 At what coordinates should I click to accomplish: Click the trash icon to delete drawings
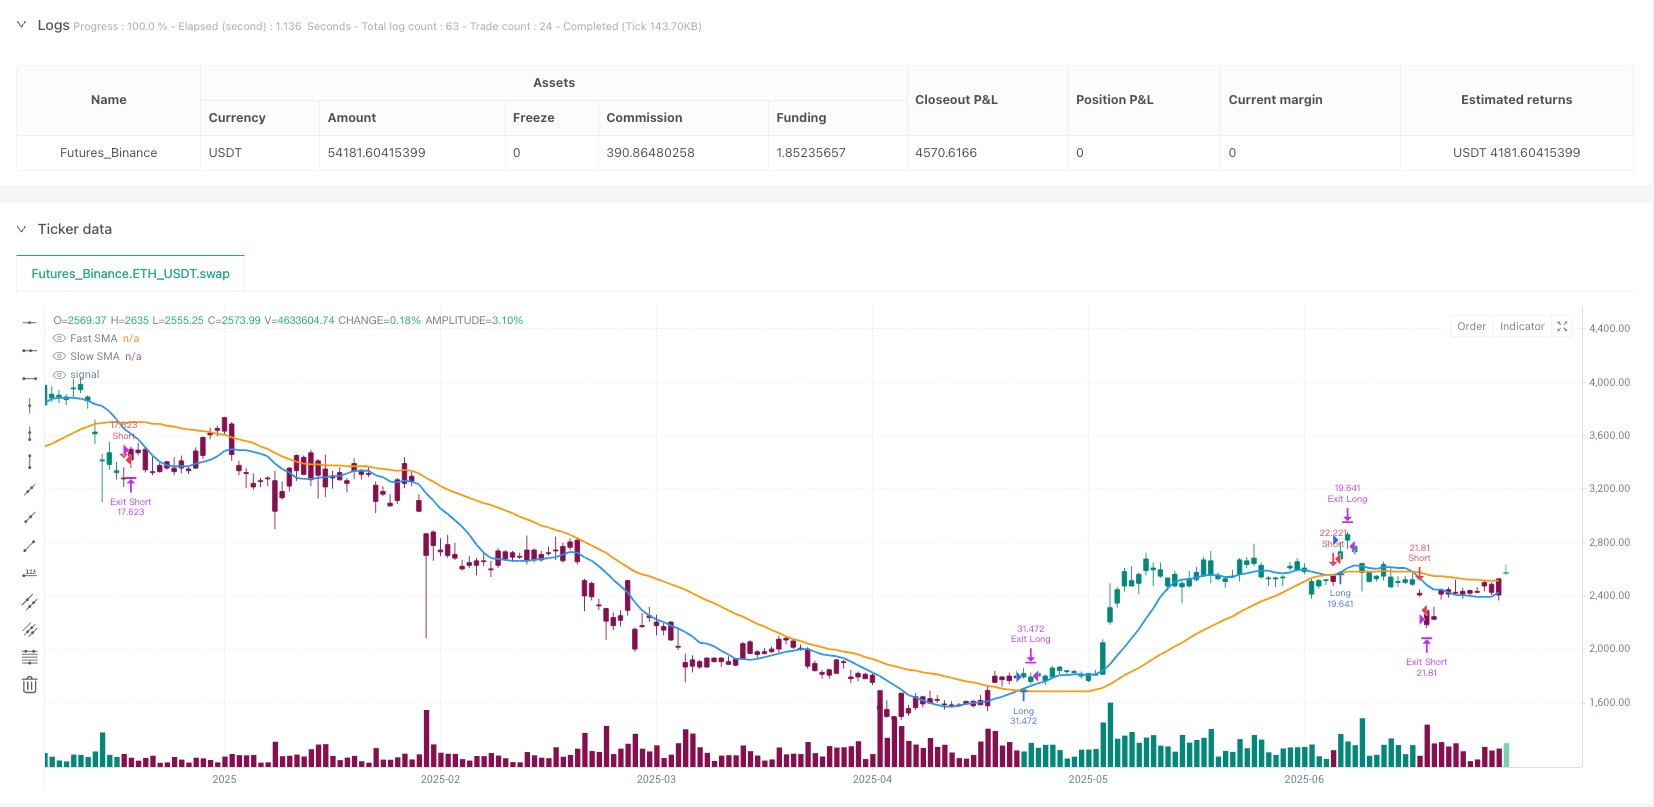tap(30, 685)
